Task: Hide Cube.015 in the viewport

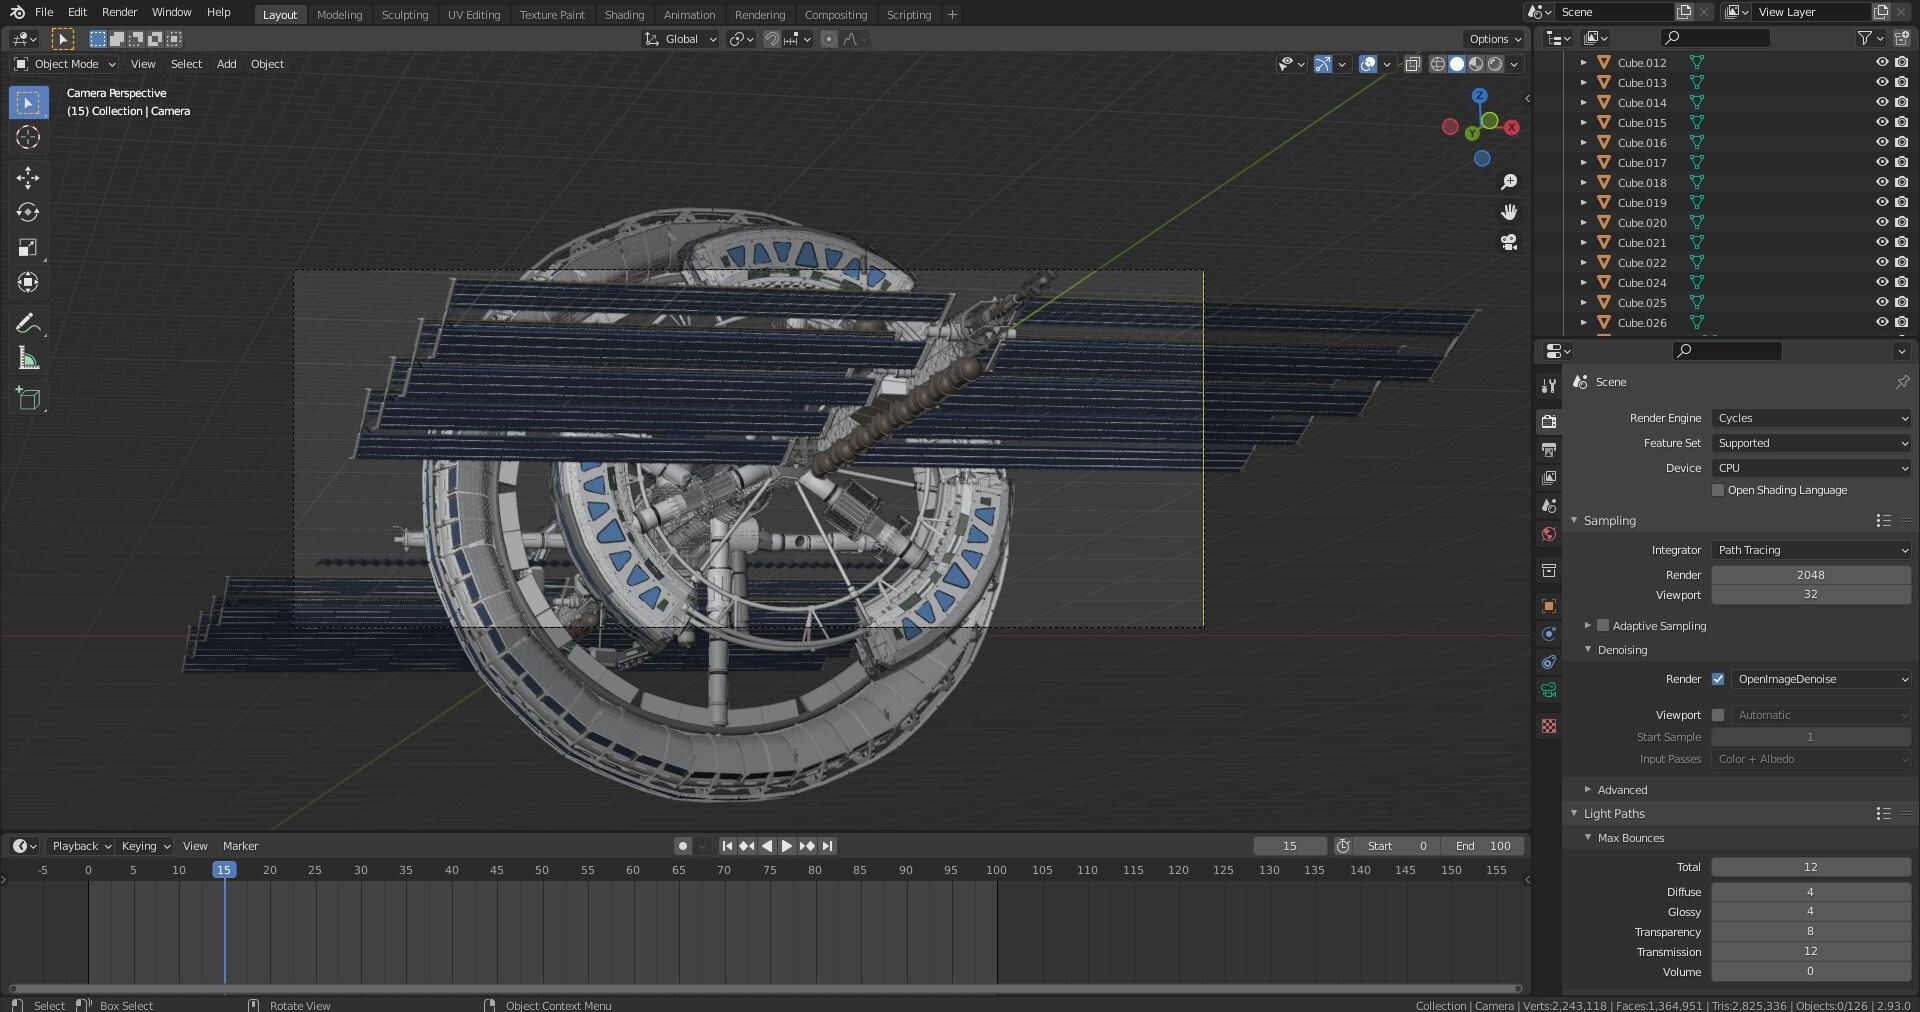Action: (1884, 122)
